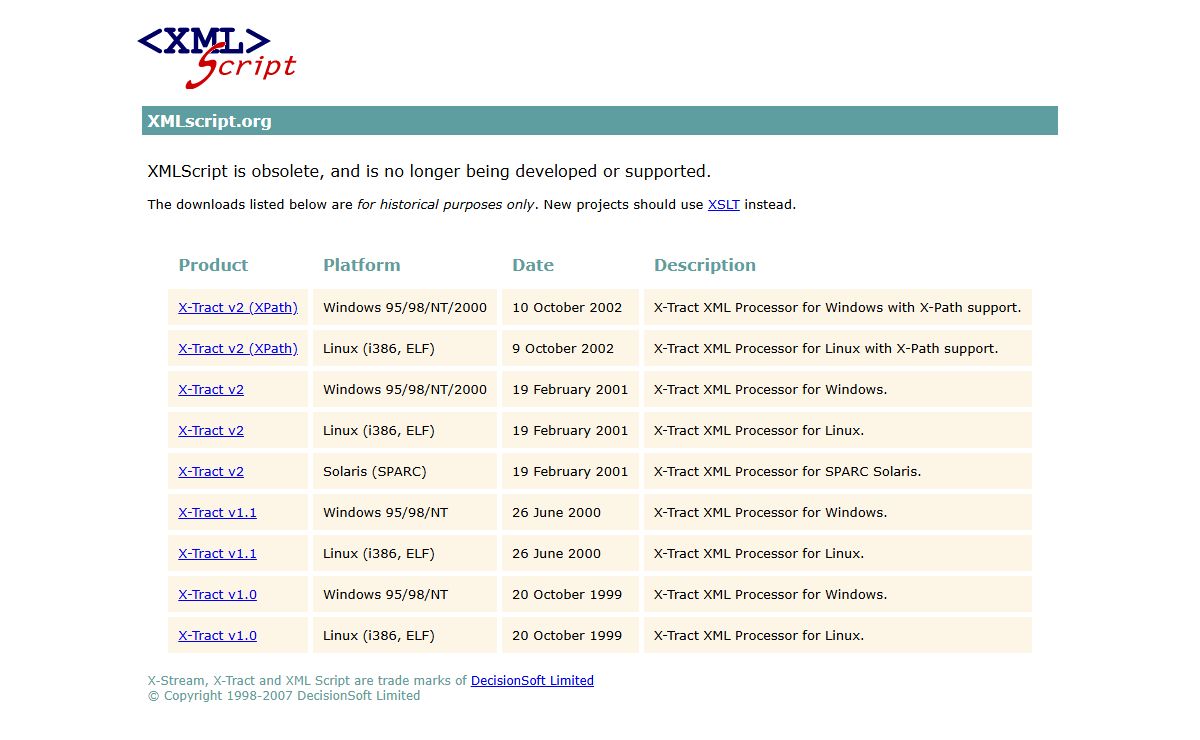Click the XML Script logo image
Screen dimensions: 1200x740
[217, 57]
